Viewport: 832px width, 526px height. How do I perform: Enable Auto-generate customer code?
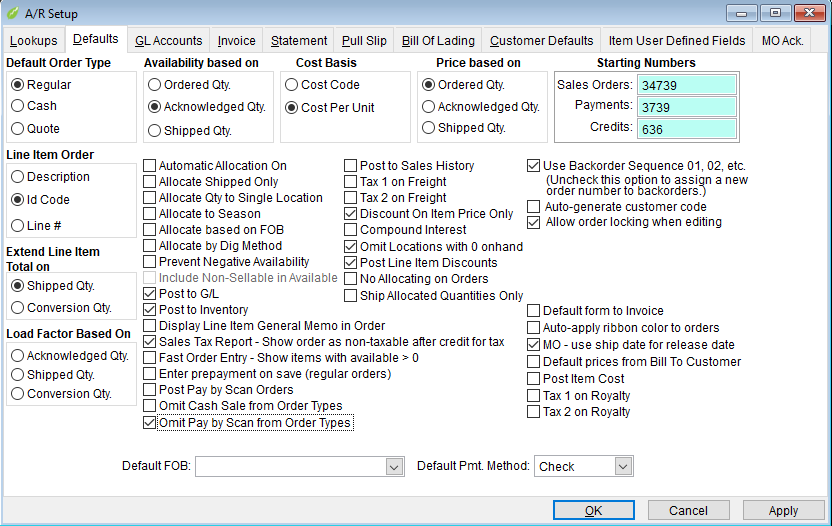pos(534,207)
